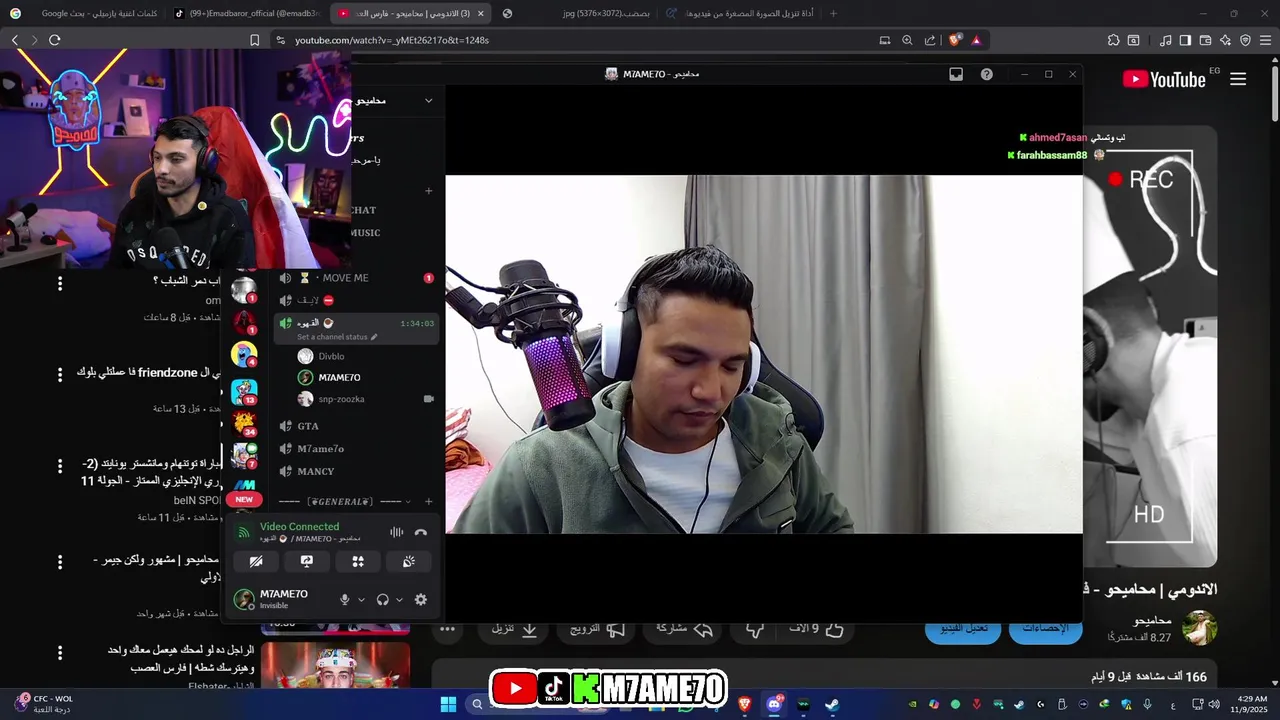1280x720 pixels.
Task: Click the music note playlist icon
Action: pos(1165,40)
